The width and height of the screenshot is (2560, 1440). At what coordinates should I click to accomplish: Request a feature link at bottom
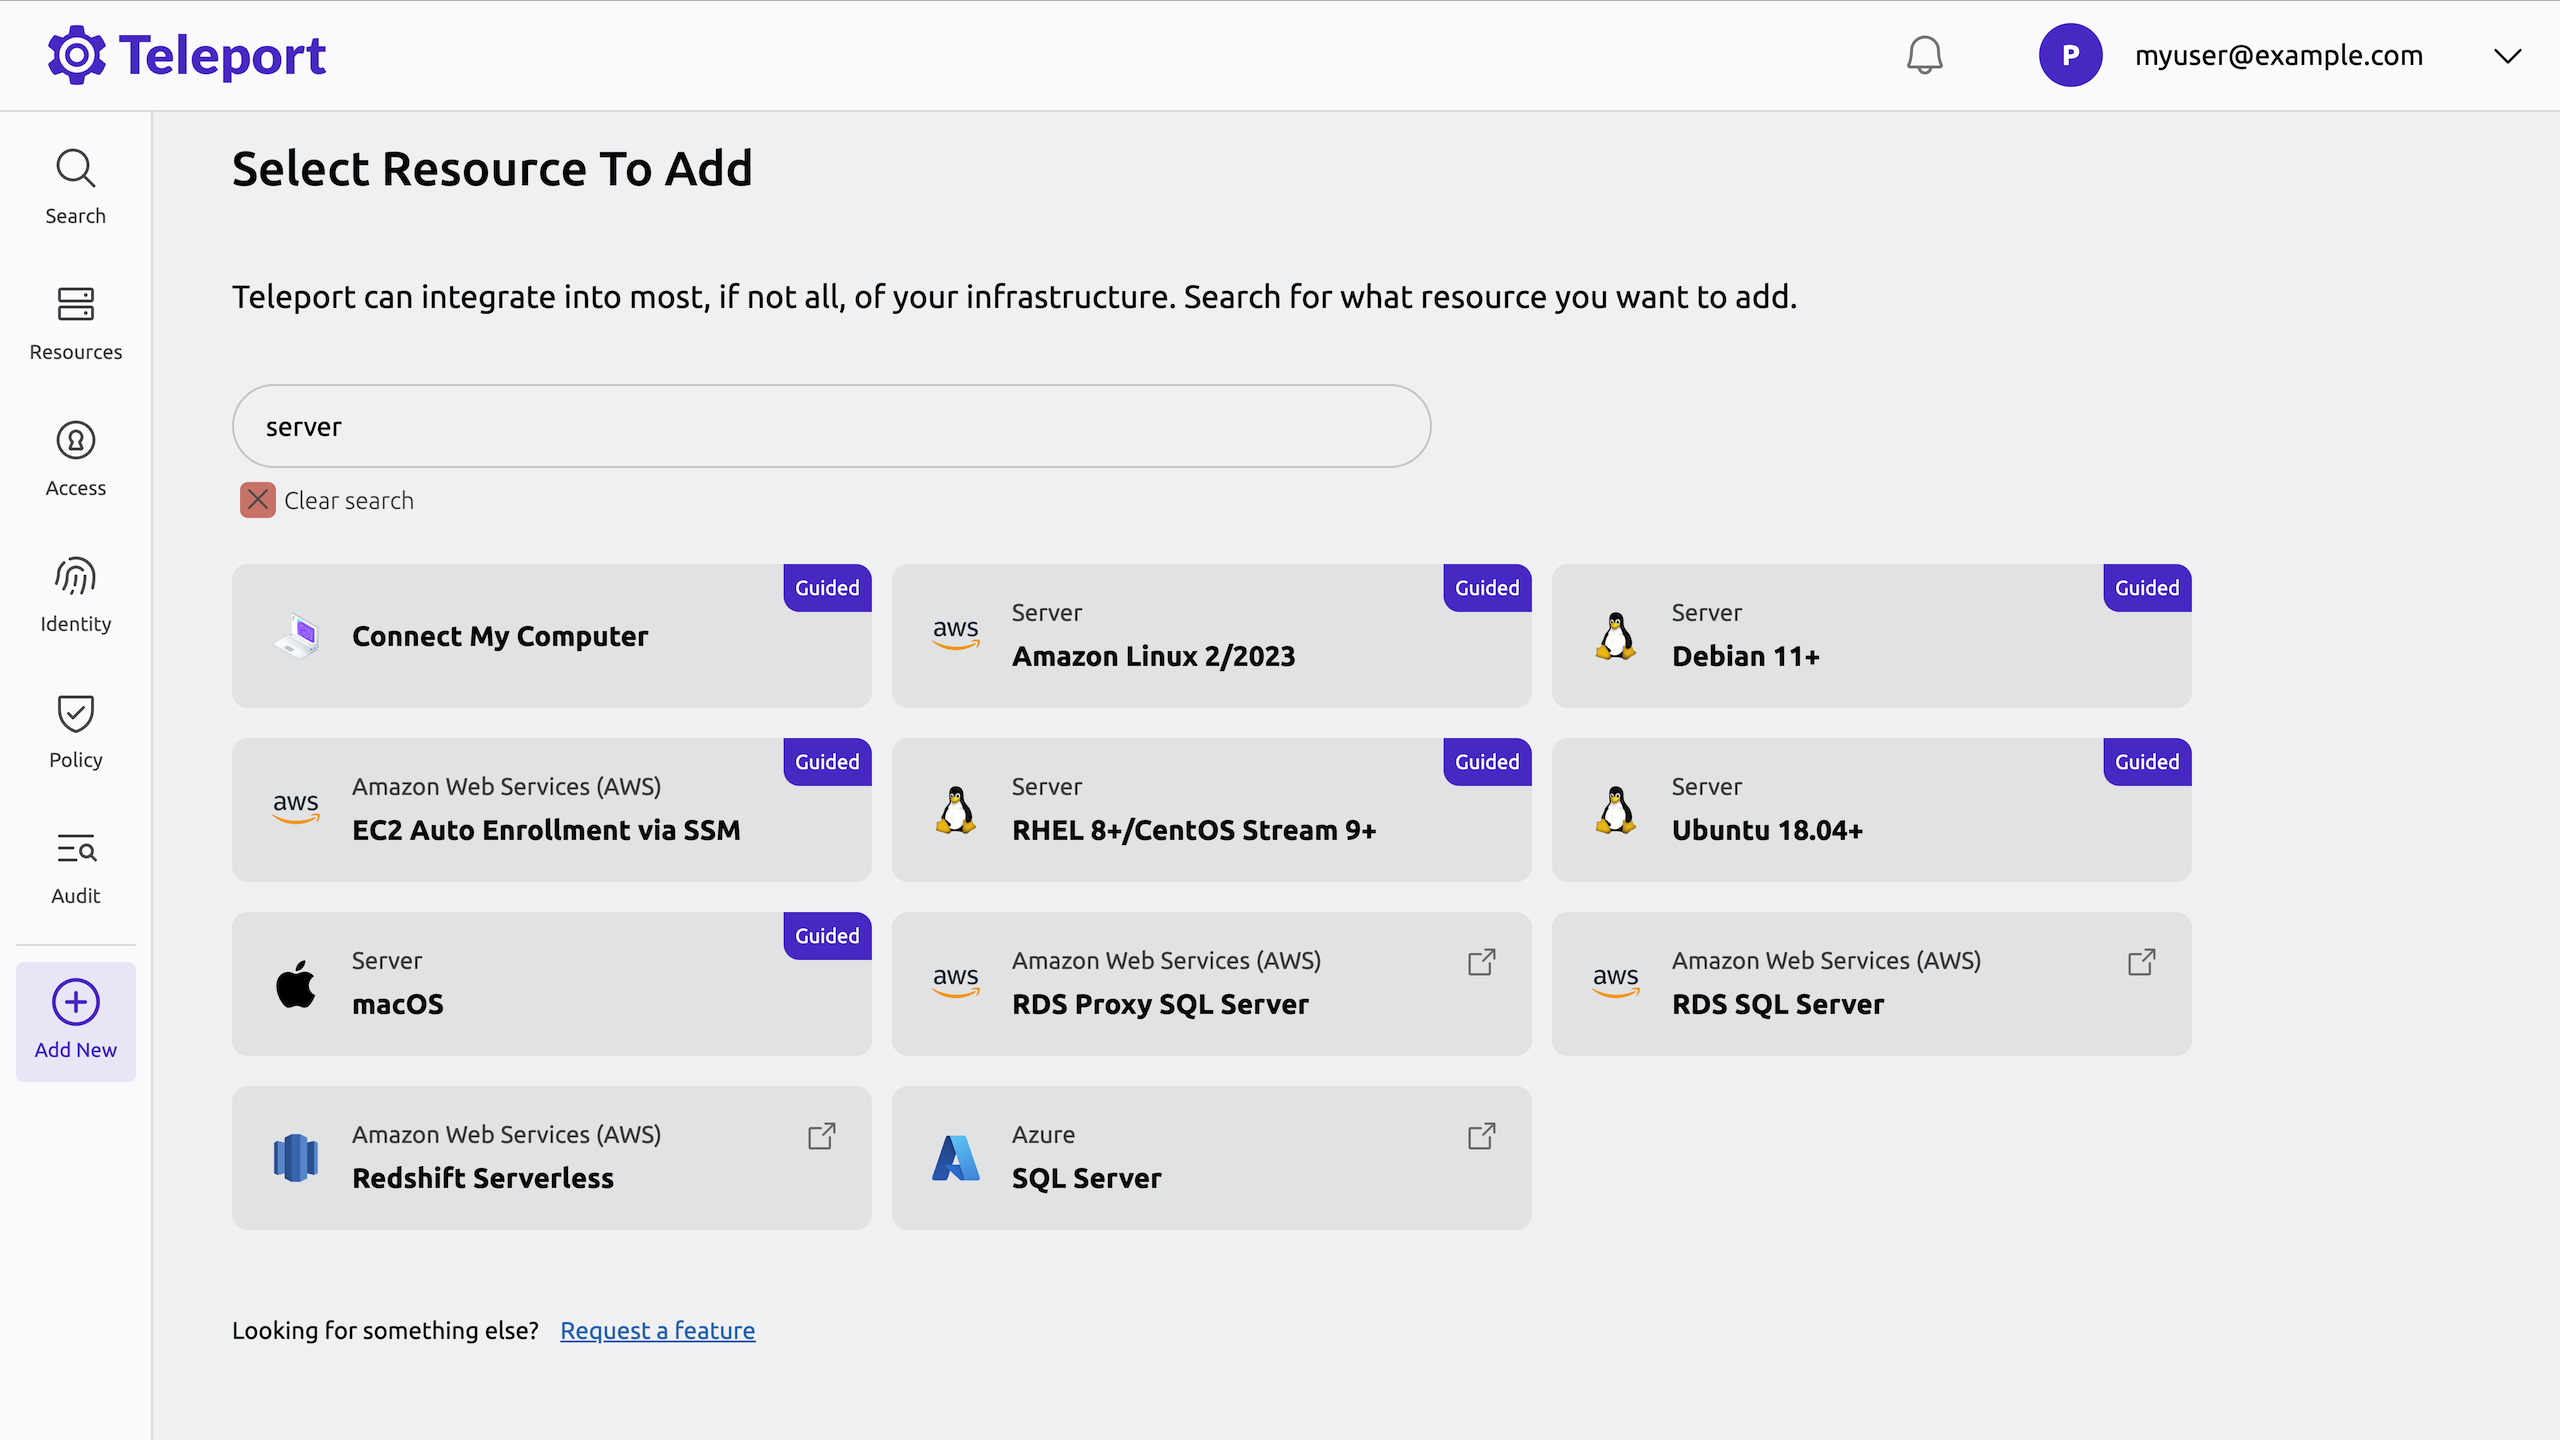658,1329
